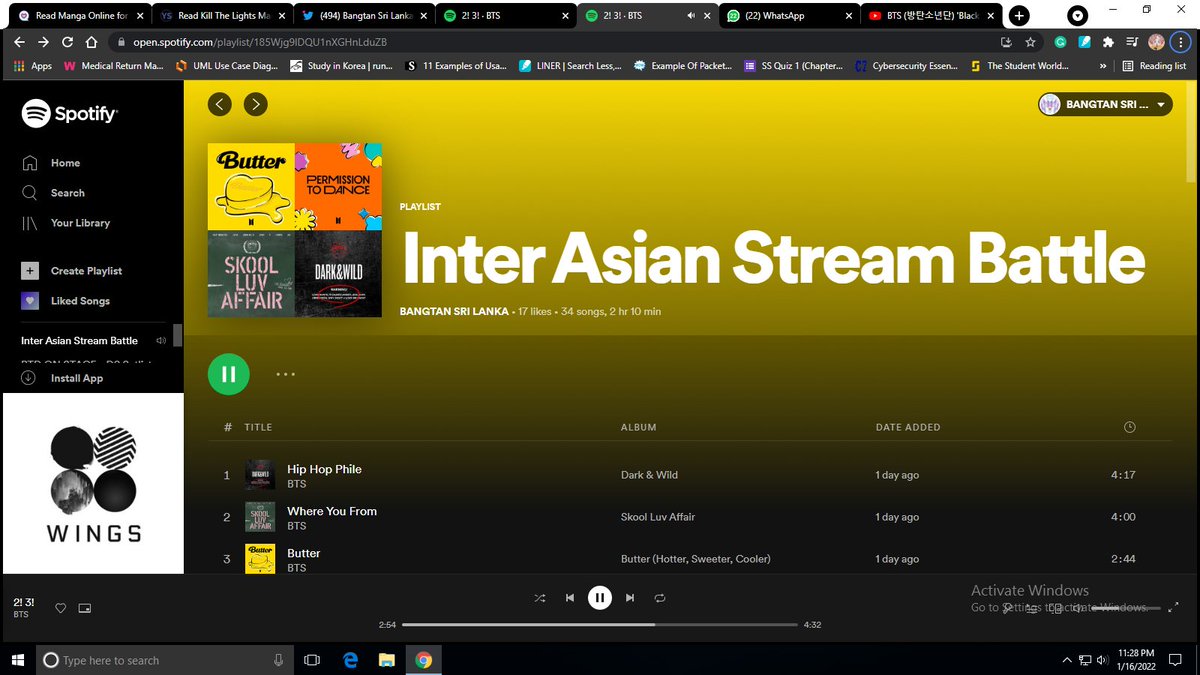Select Inter Asian Stream Battle in sidebar
This screenshot has height=675, width=1200.
[x=80, y=341]
